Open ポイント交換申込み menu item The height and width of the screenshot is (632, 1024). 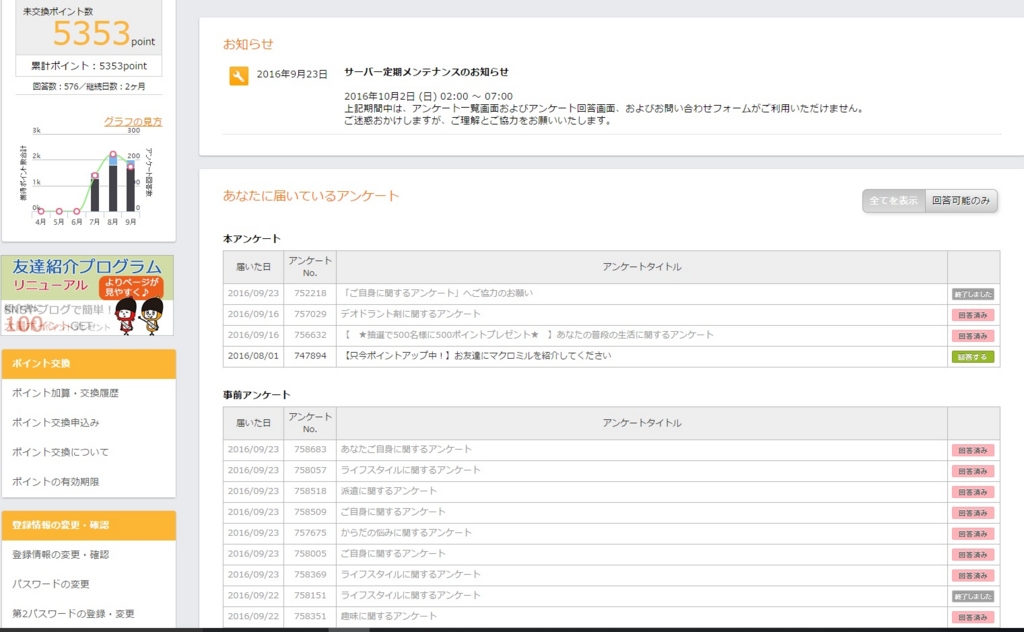[x=56, y=422]
